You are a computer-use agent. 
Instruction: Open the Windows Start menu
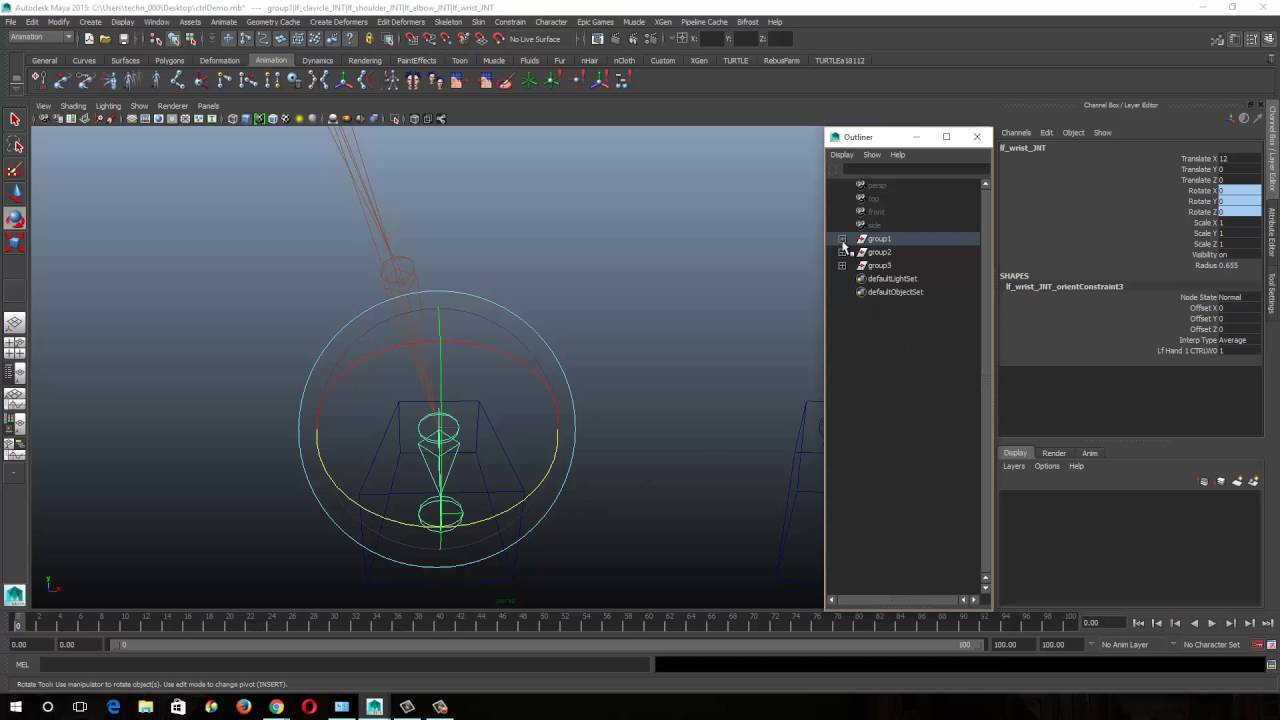15,707
